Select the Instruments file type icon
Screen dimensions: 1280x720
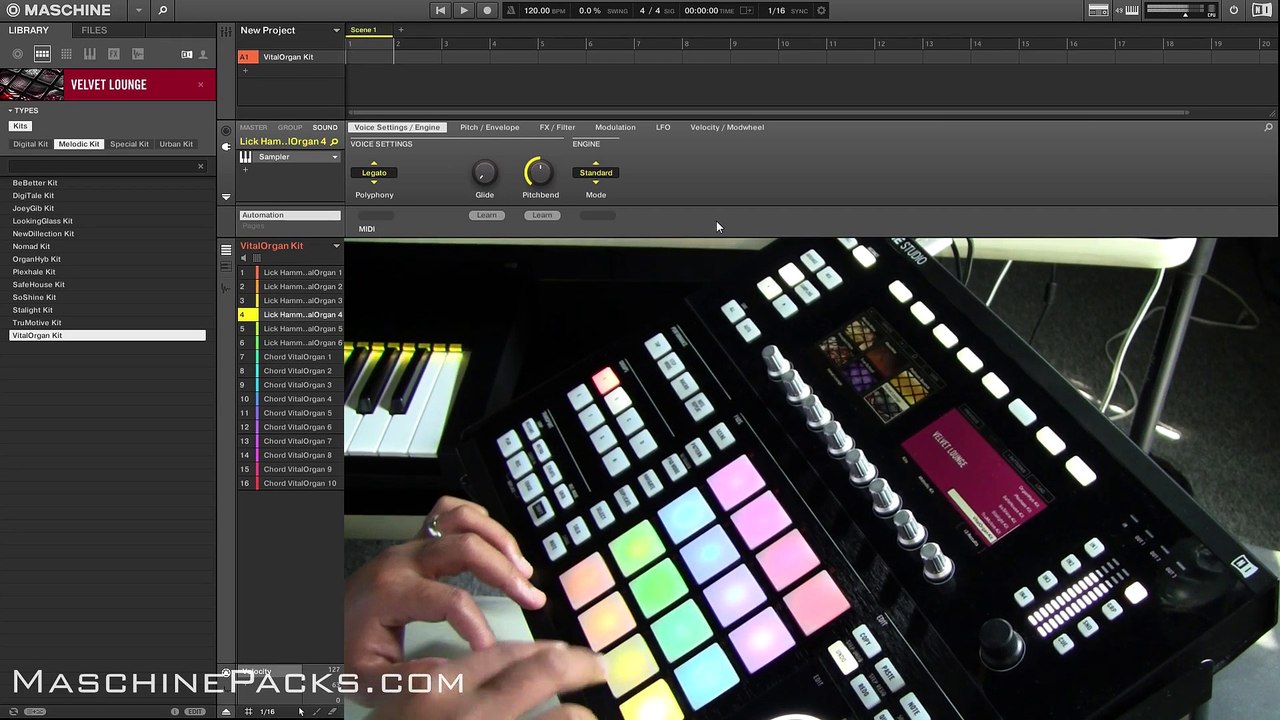(90, 54)
